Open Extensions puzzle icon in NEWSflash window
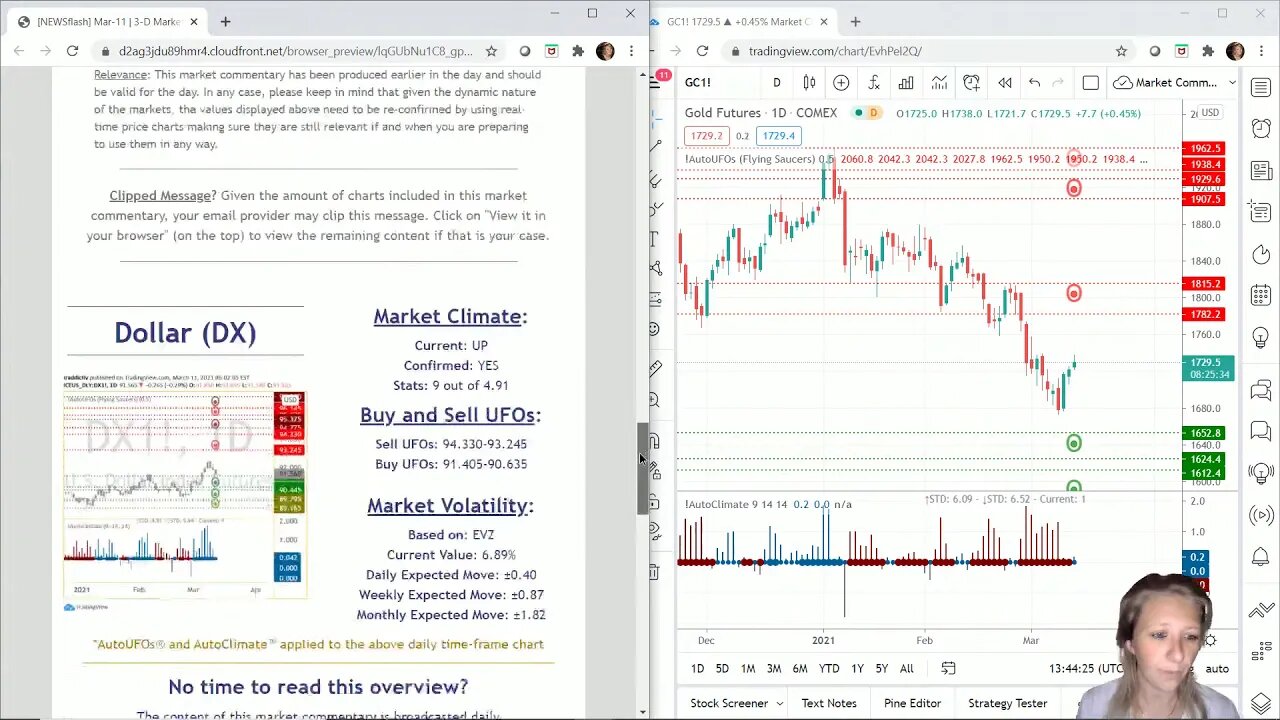This screenshot has height=720, width=1280. (578, 51)
